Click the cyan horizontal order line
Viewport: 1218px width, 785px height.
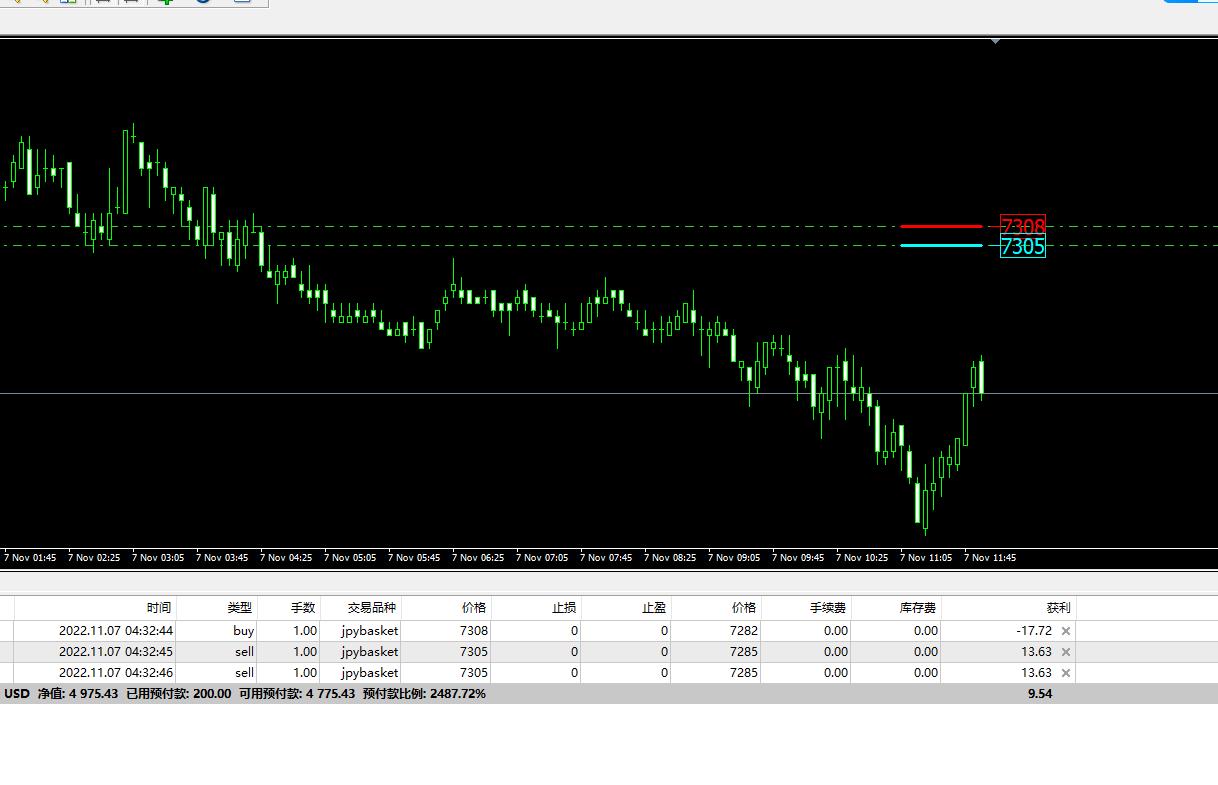941,245
